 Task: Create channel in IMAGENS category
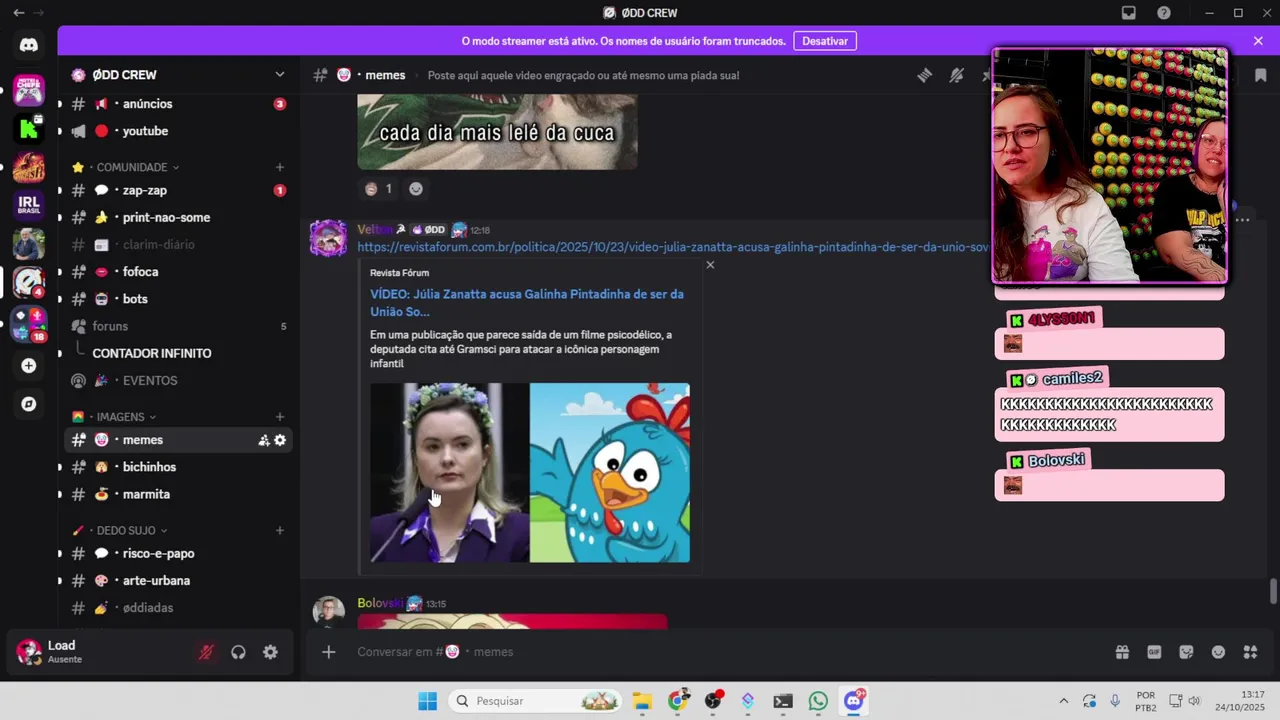click(280, 417)
